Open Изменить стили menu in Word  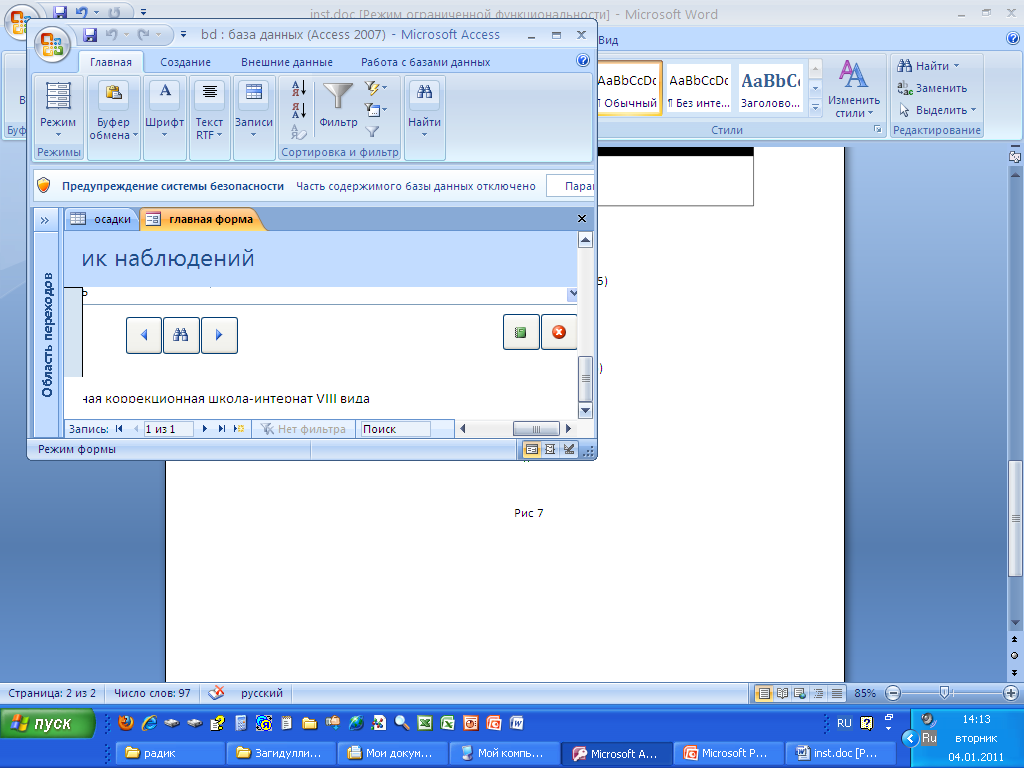(x=854, y=89)
